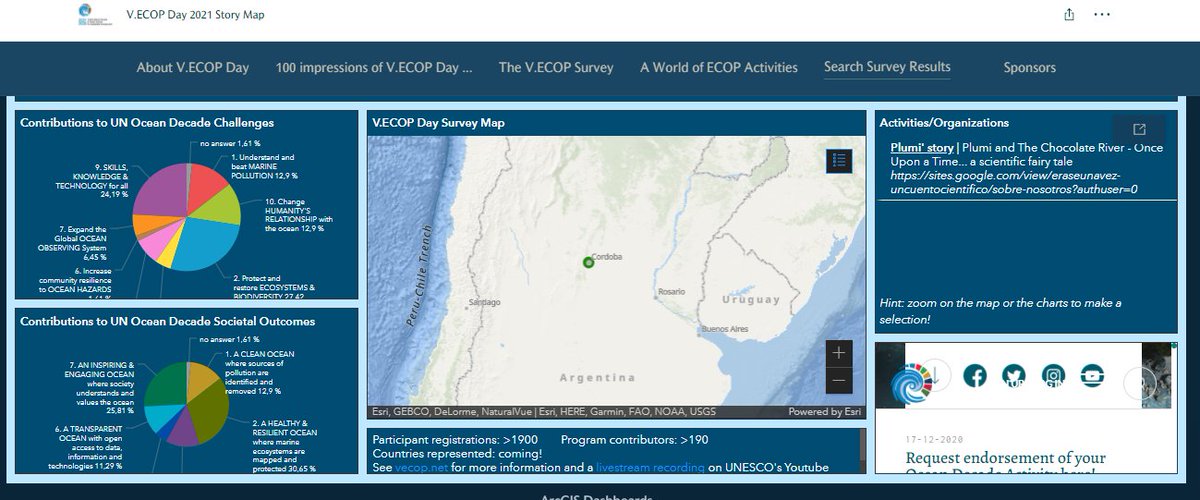
Task: Open the Plumi' story link
Action: pos(922,148)
